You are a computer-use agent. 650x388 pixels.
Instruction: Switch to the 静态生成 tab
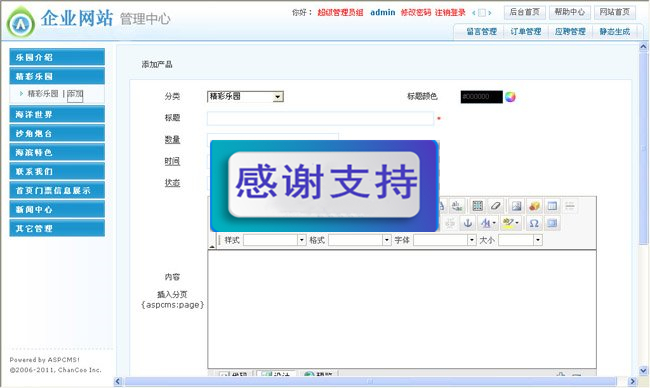(x=615, y=32)
